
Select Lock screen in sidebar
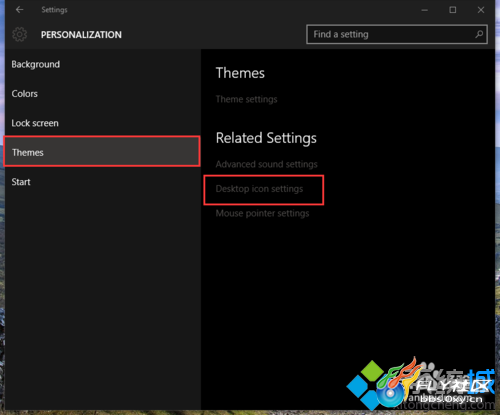click(x=35, y=123)
